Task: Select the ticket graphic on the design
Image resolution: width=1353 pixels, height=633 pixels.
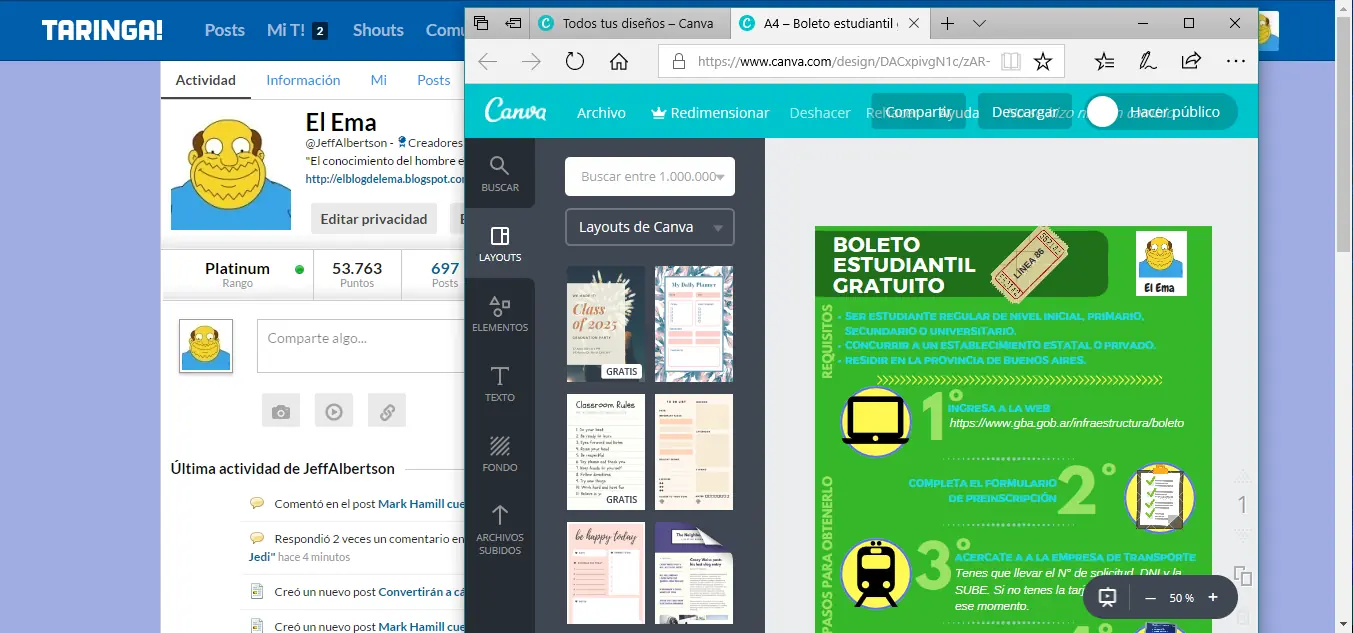Action: (x=1028, y=263)
